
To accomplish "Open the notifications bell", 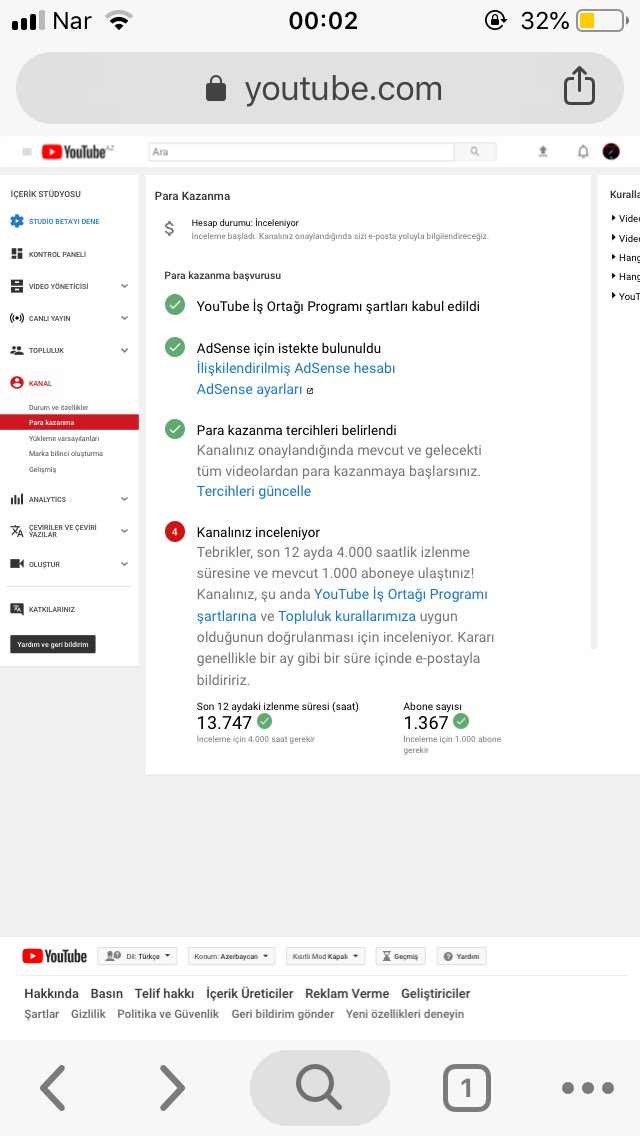I will coord(583,151).
